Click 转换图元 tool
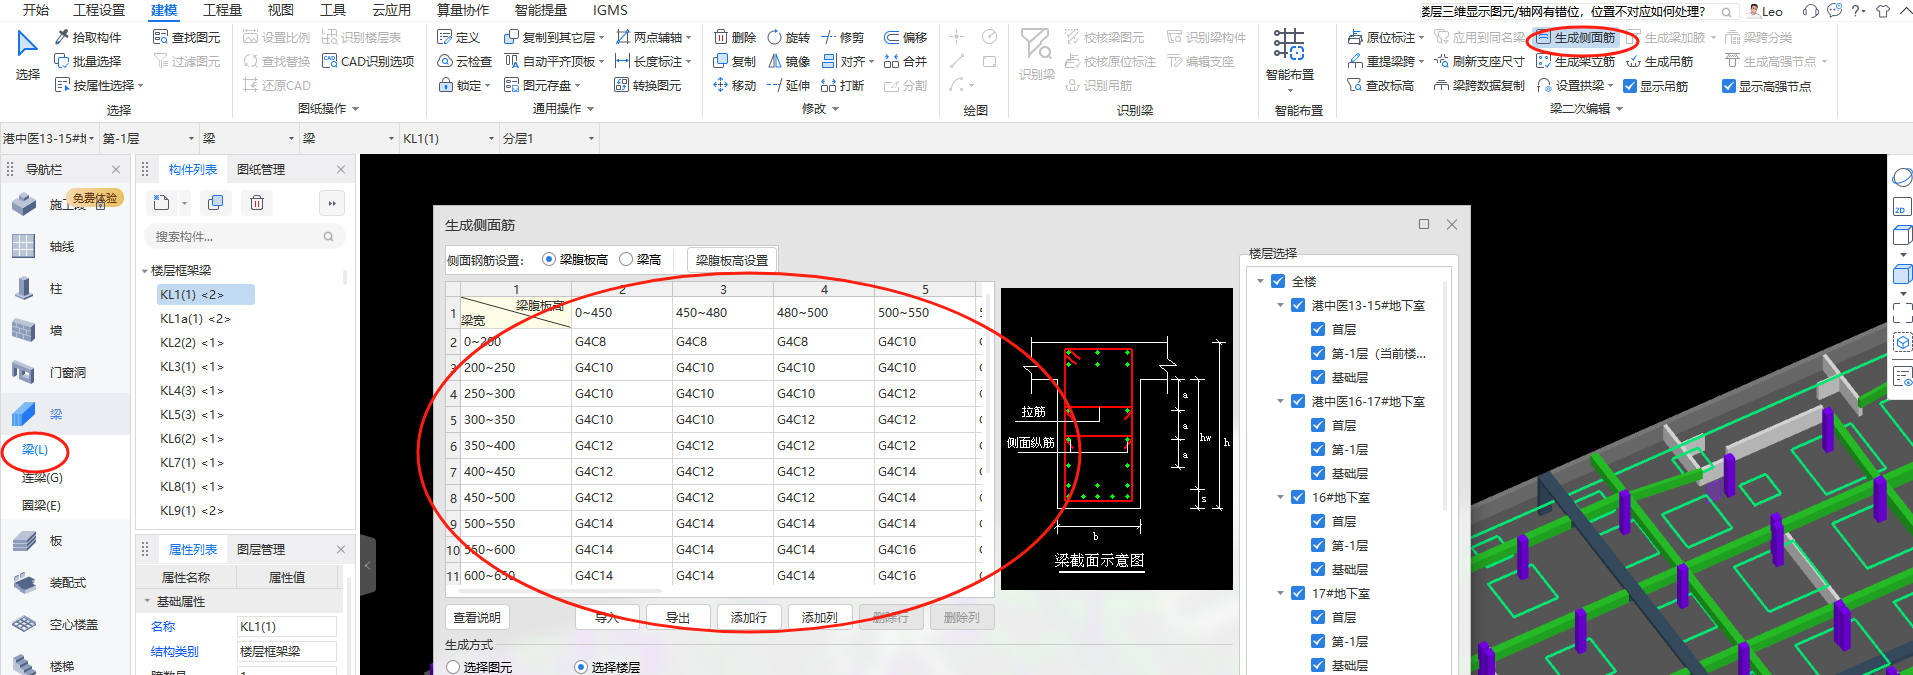Viewport: 1913px width, 675px height. coord(648,85)
